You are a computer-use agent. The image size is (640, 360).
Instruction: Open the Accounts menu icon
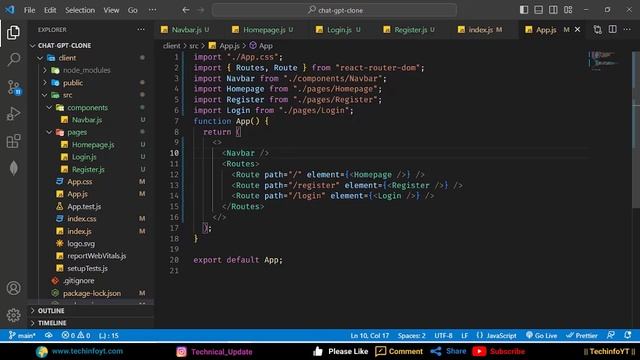(x=13, y=288)
